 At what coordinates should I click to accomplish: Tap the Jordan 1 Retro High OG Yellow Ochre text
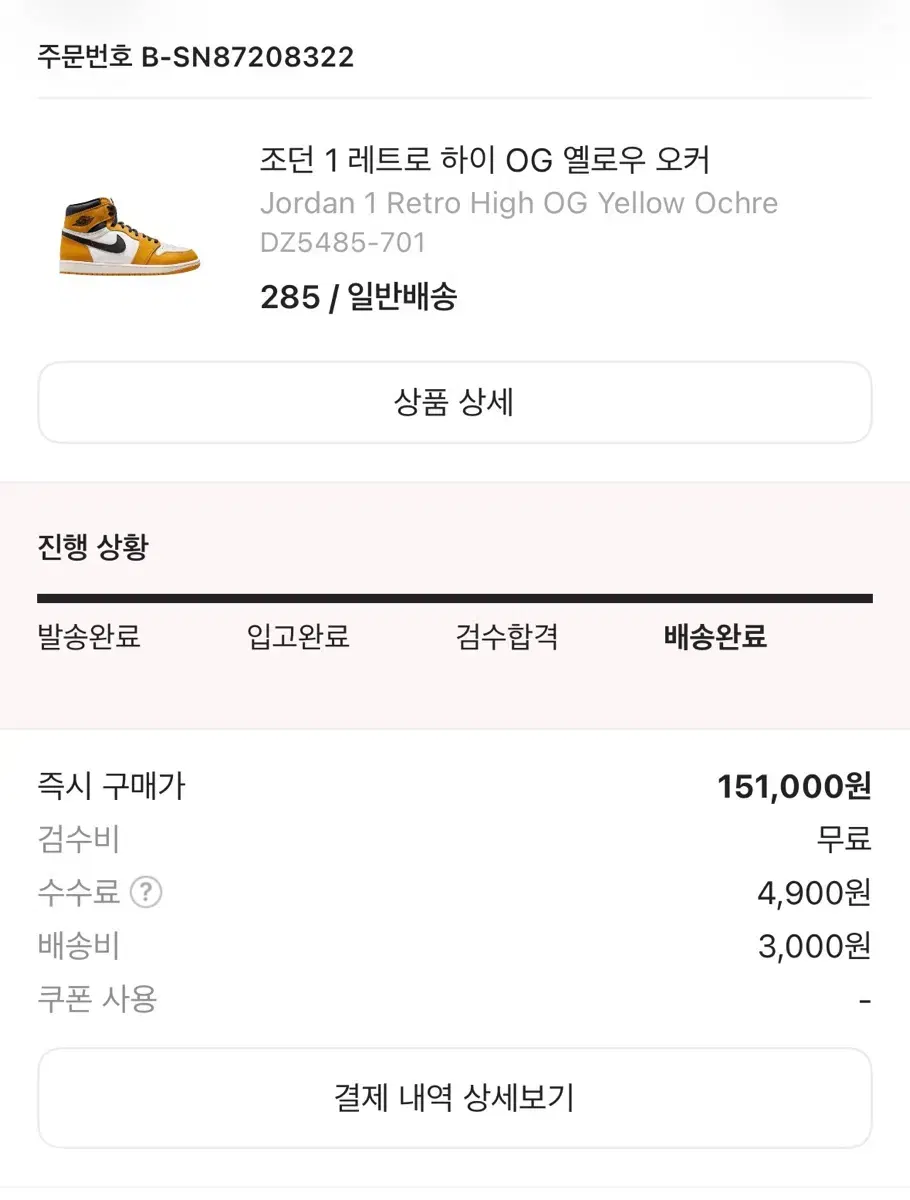click(519, 203)
